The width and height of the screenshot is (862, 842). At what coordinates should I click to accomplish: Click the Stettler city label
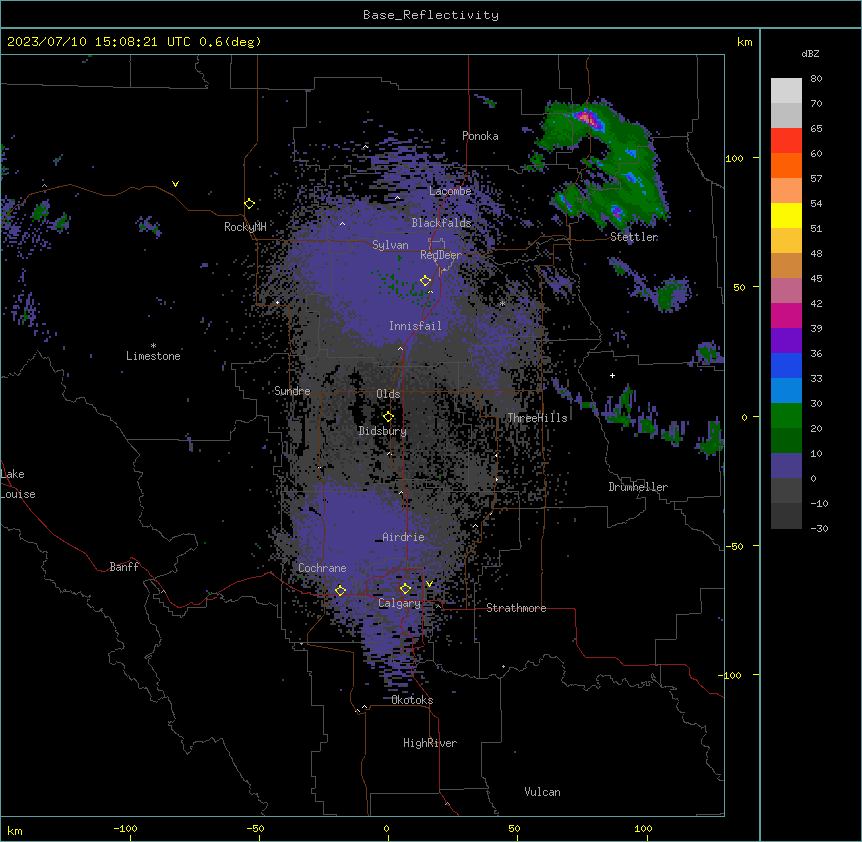click(x=634, y=237)
